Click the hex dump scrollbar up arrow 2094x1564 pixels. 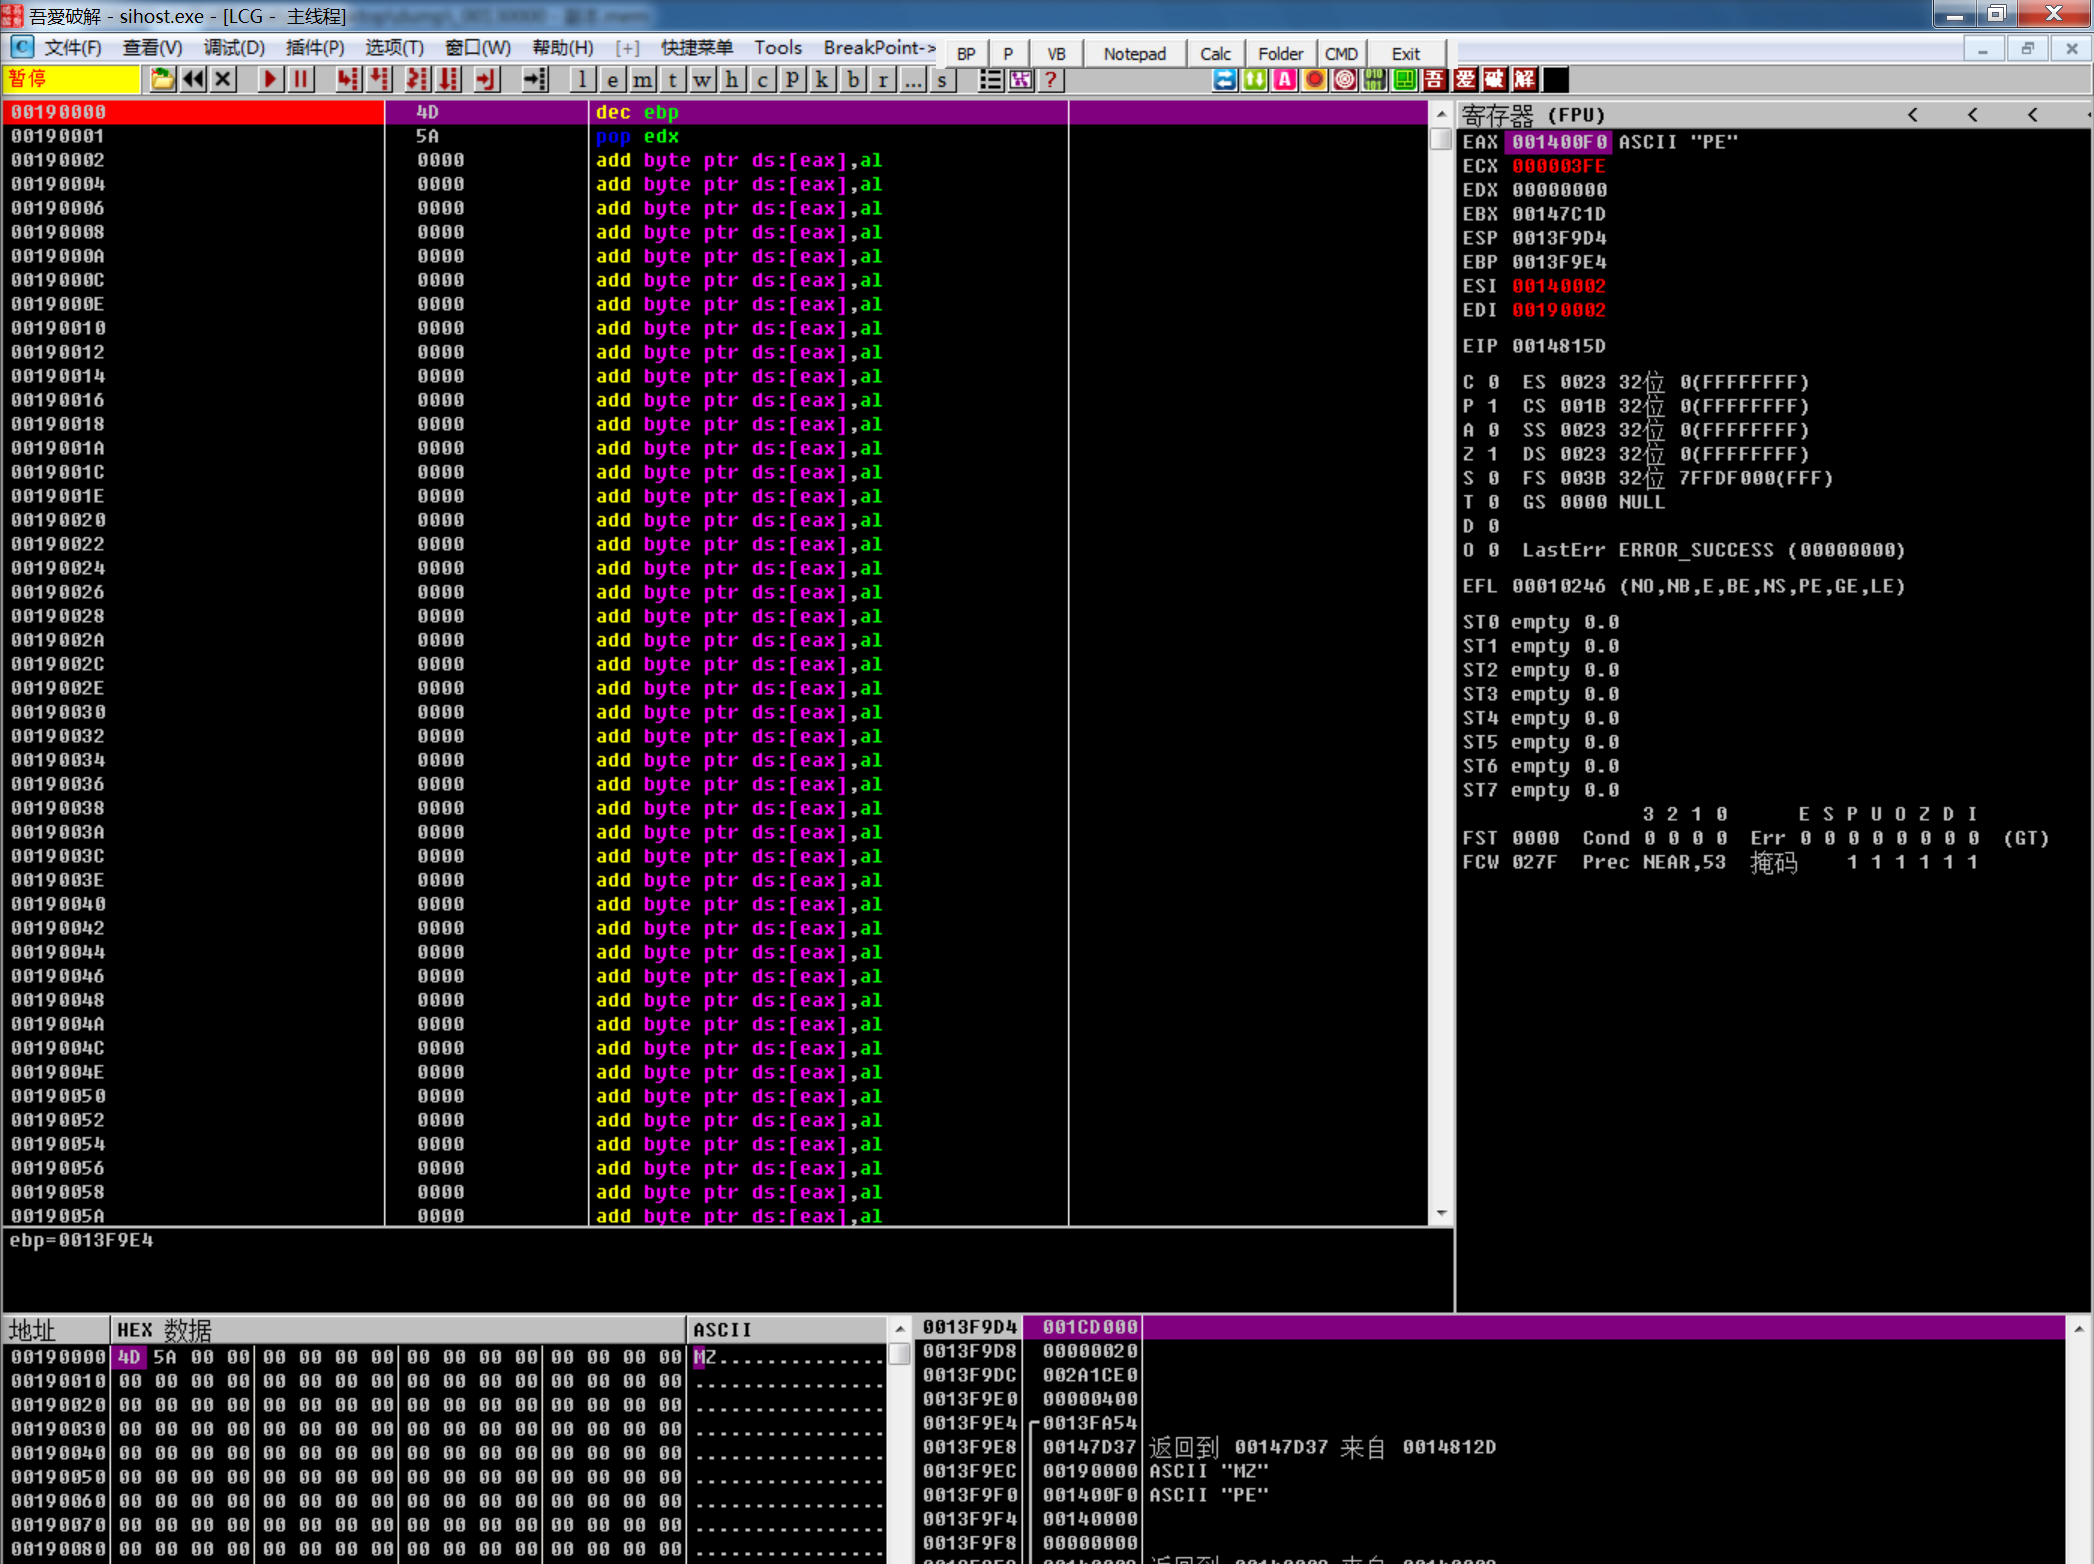point(899,1329)
